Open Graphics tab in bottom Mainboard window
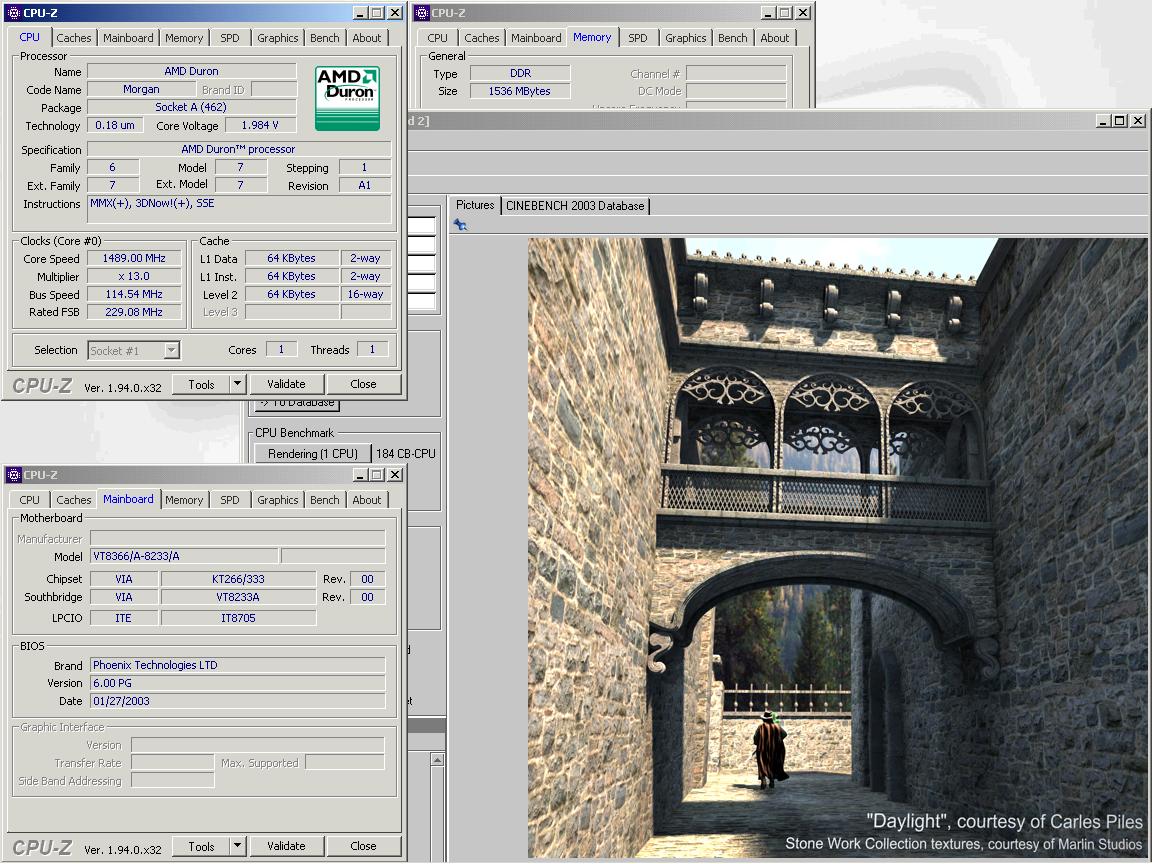1152x864 pixels. (278, 500)
